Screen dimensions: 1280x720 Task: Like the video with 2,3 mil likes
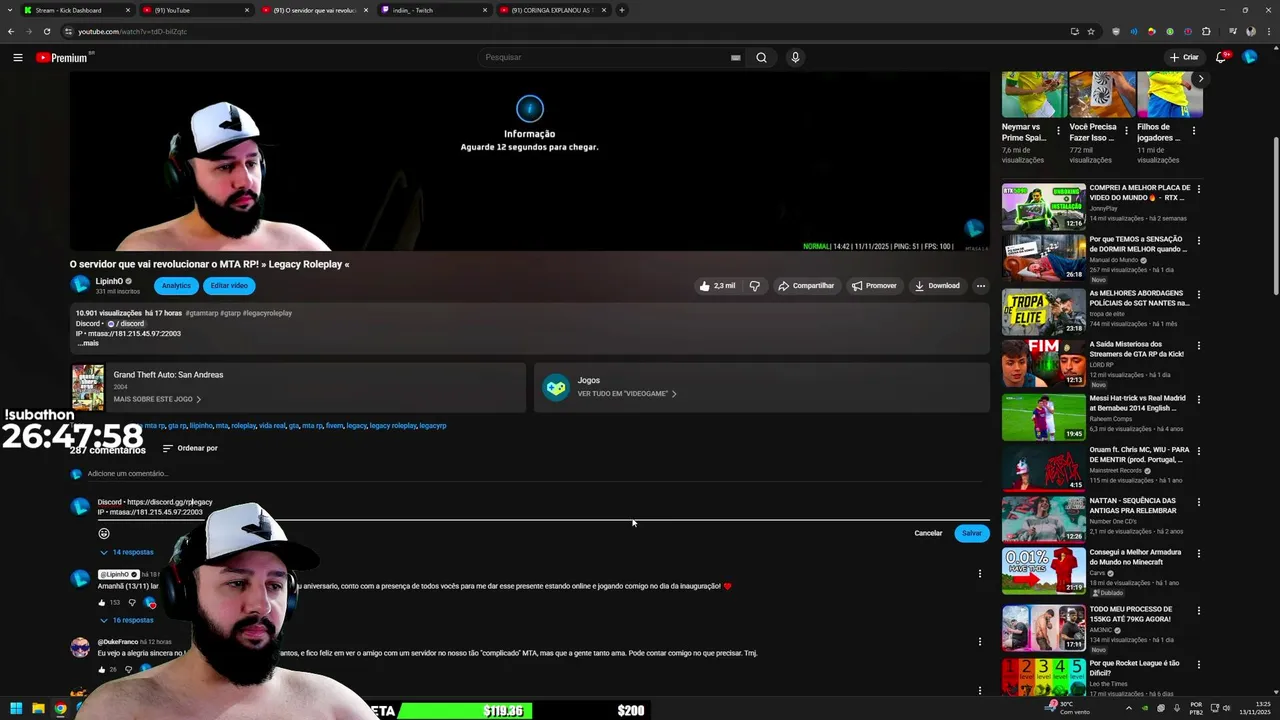717,285
